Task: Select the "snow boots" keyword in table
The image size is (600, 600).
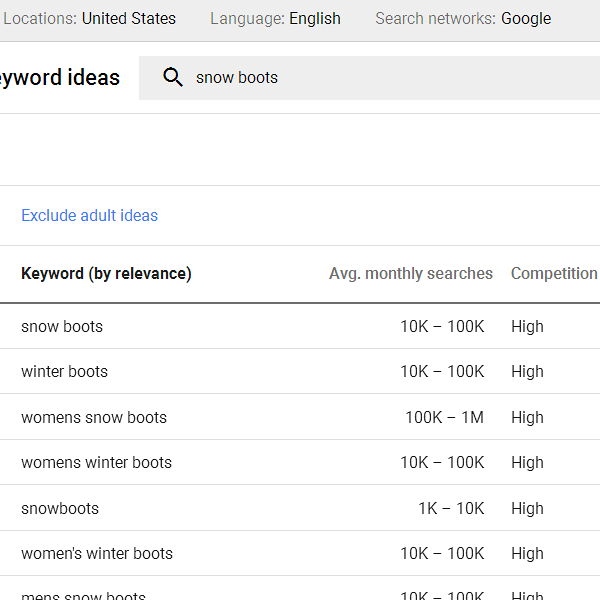Action: pyautogui.click(x=62, y=326)
